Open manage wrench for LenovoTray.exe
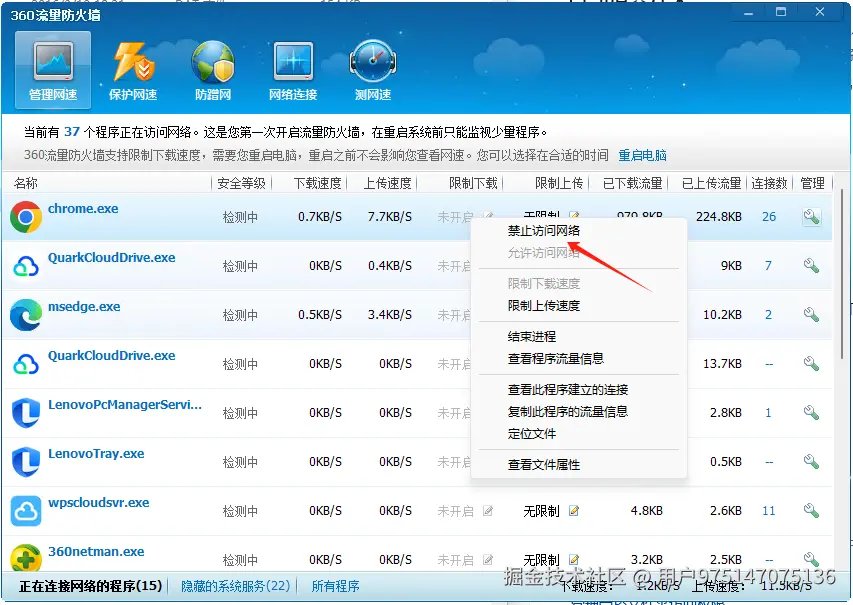 pos(812,461)
